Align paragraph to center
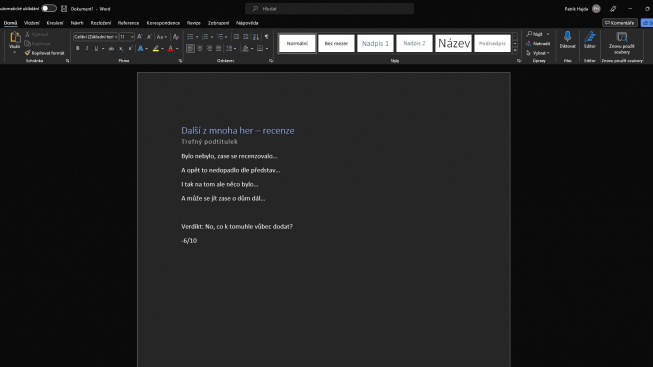The image size is (653, 367). click(x=200, y=49)
